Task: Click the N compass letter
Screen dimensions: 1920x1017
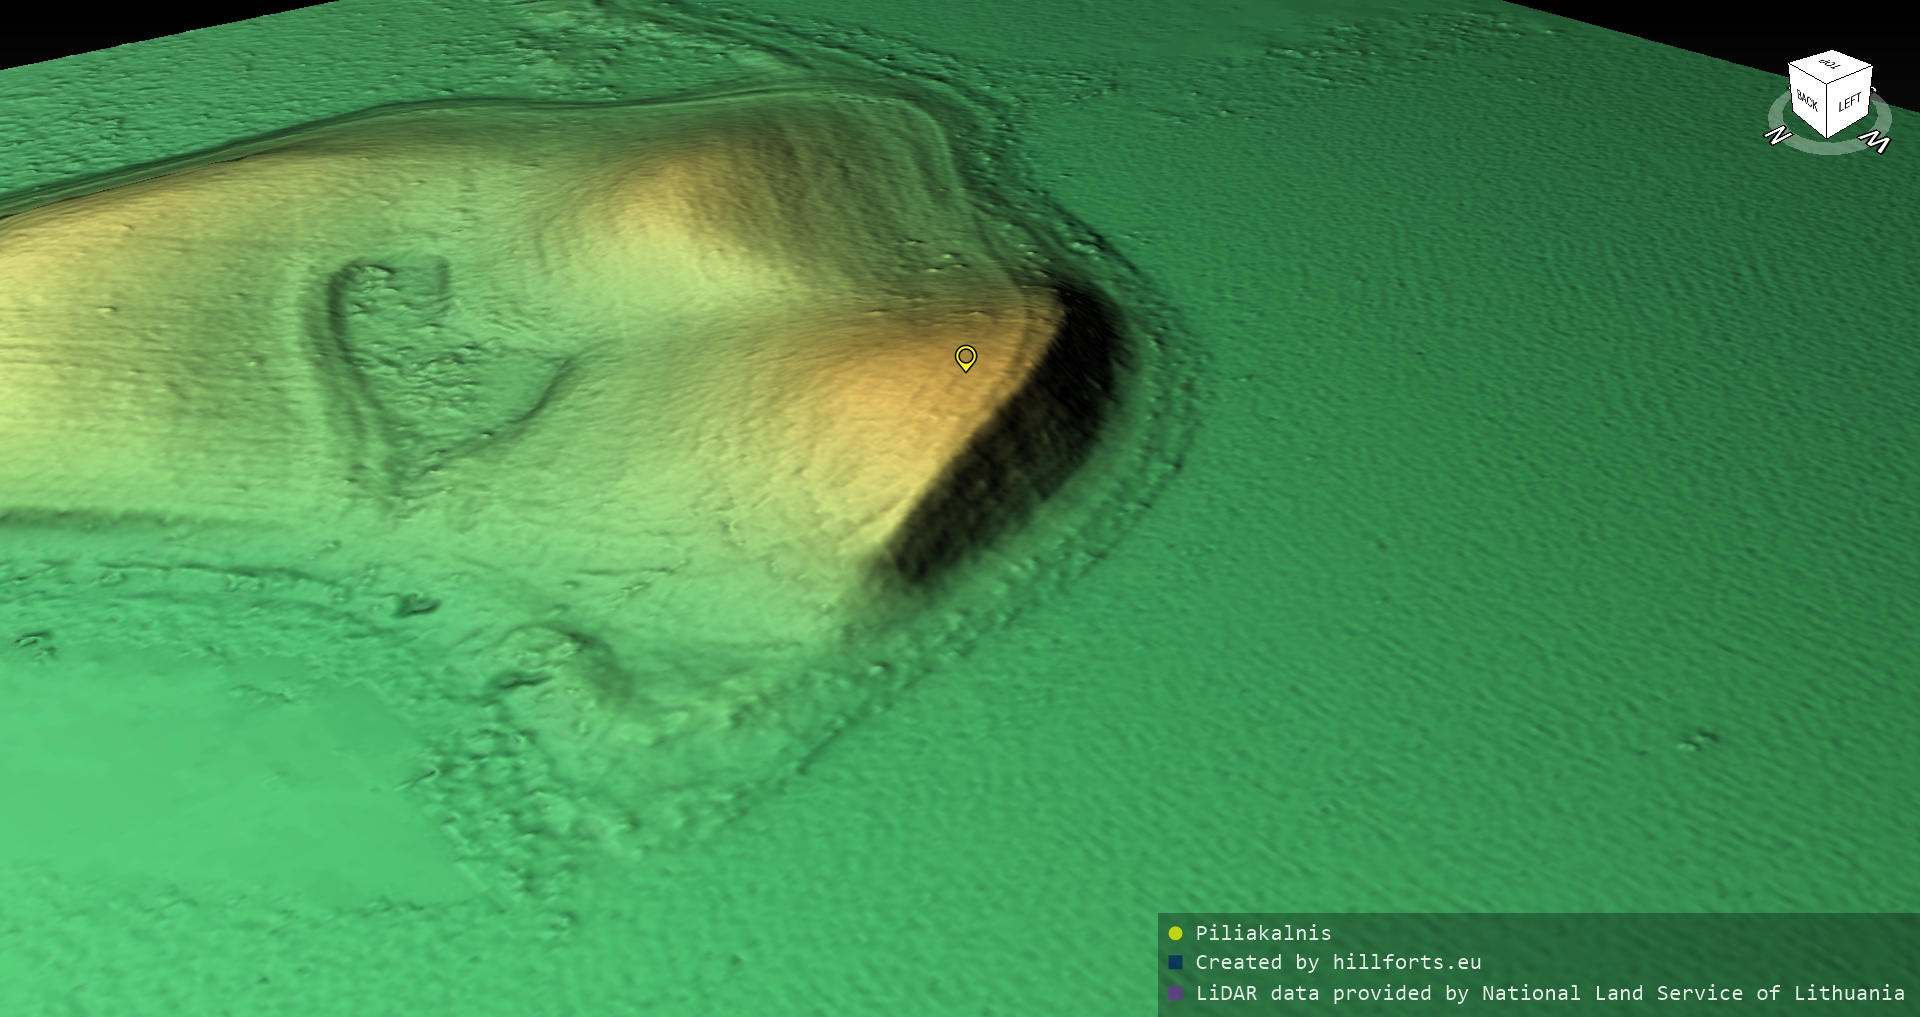Action: 1777,136
